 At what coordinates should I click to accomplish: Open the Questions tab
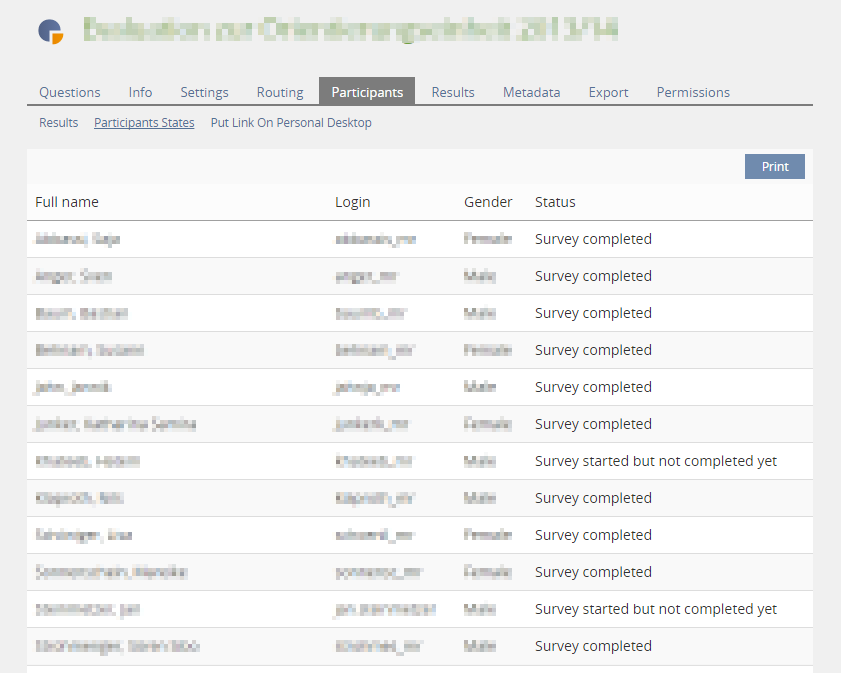point(70,92)
